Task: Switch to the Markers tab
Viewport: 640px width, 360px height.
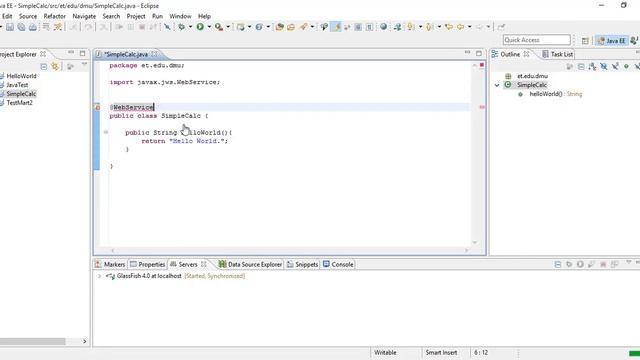Action: (110, 264)
